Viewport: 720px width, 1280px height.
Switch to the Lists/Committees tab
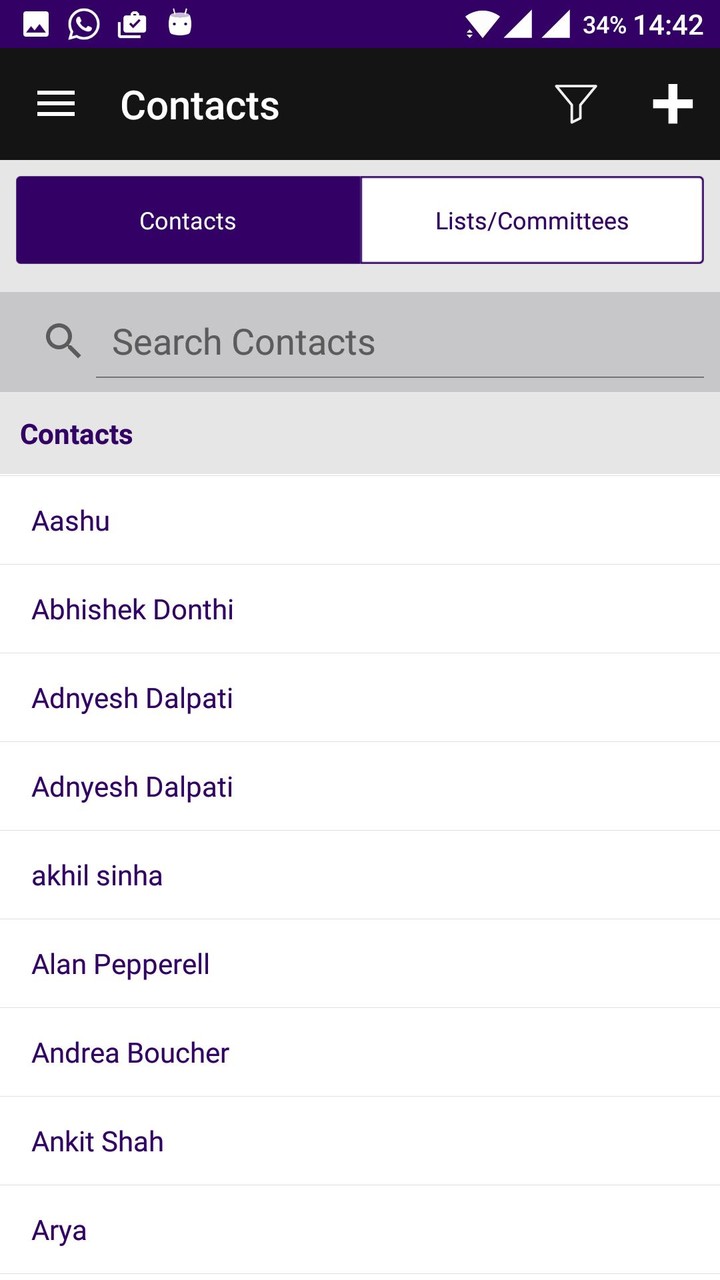click(532, 221)
